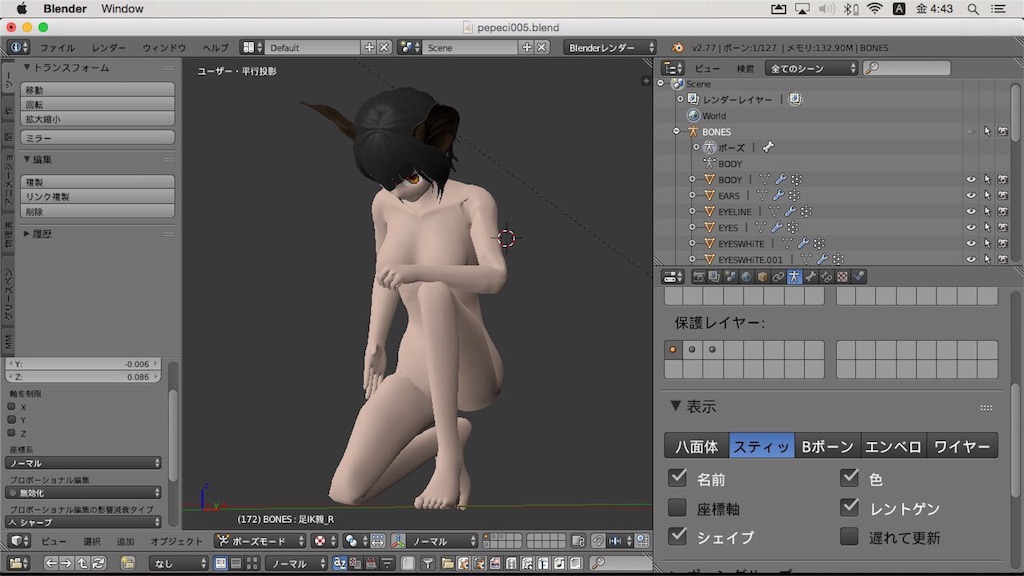Open the Render properties tab
1024x576 pixels.
click(698, 277)
